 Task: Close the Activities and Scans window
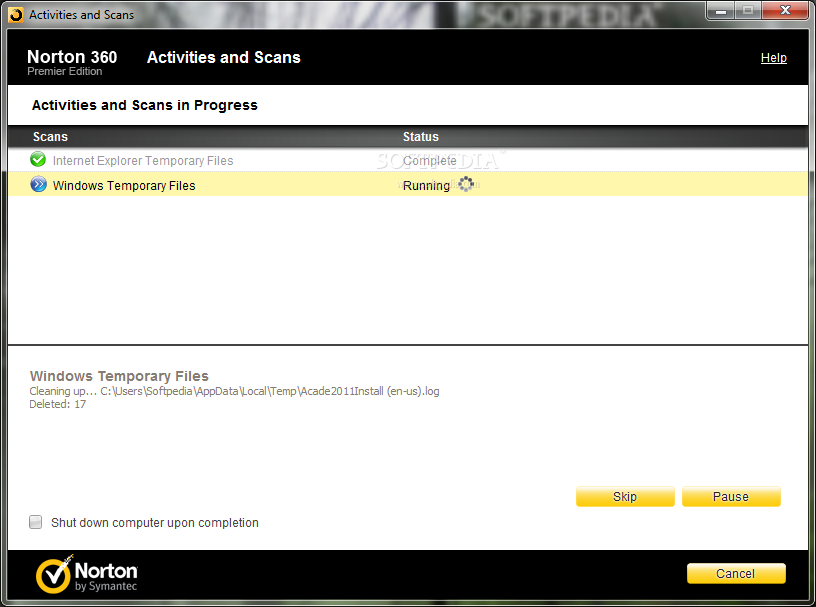[785, 10]
